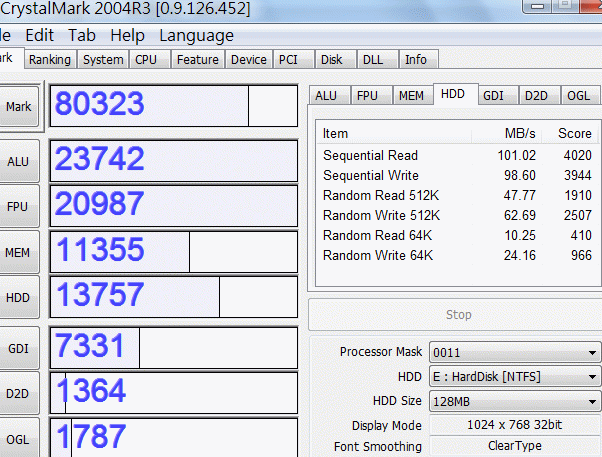Click the MEM score 11355
Viewport: 602px width, 457px height.
tap(100, 249)
